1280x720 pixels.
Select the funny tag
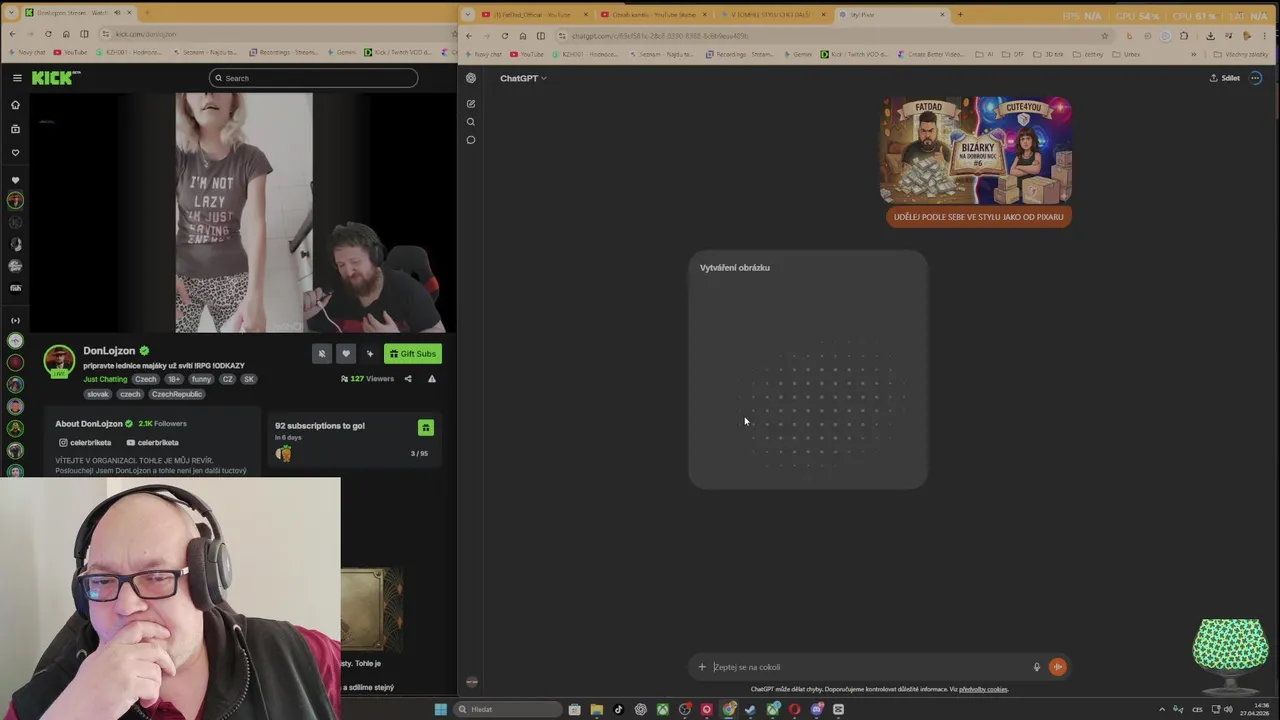coord(202,379)
